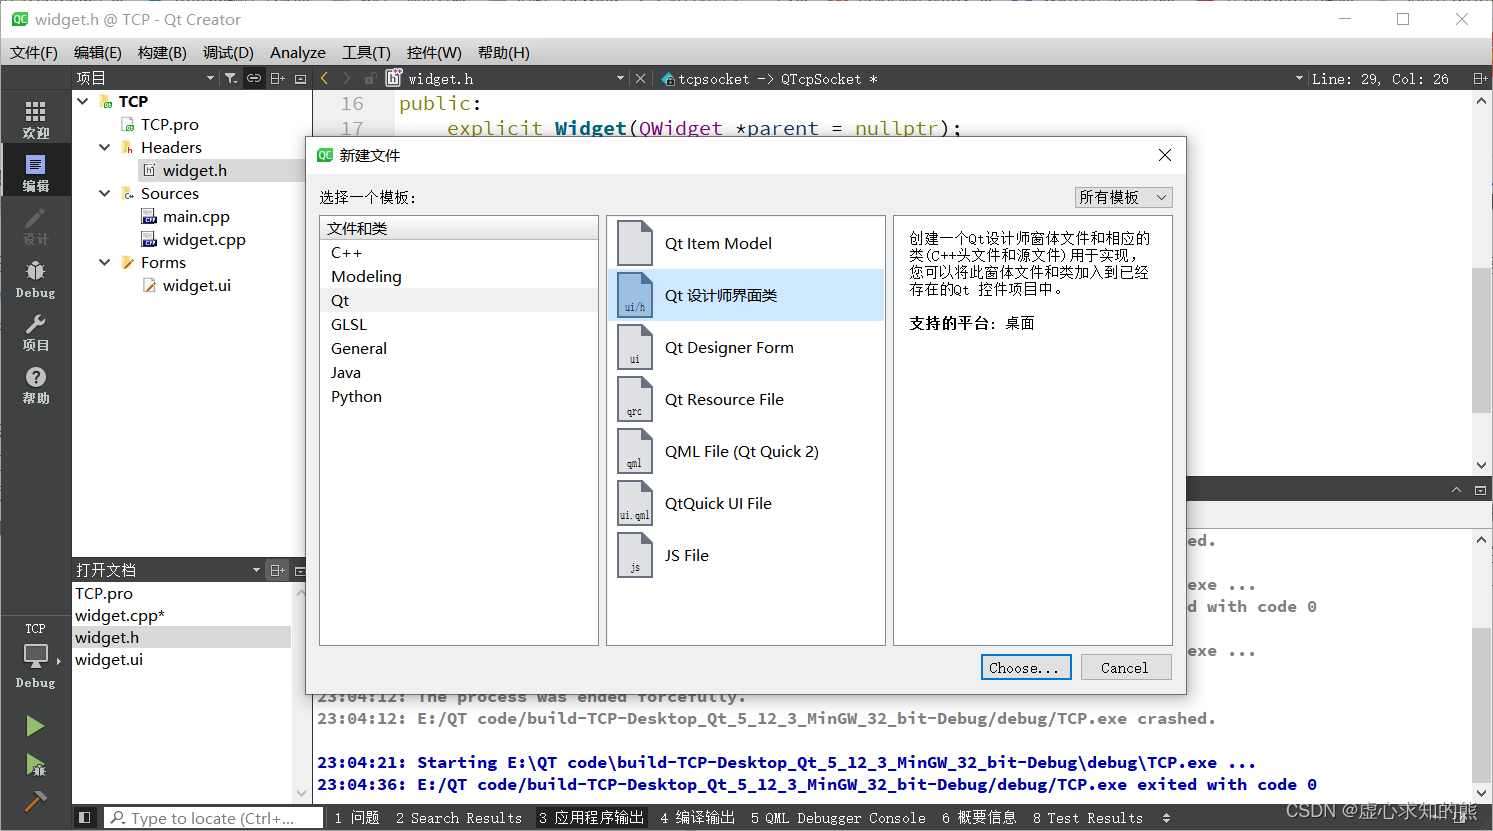Open the 构建(B) menu
Screen dimensions: 1493x831
click(x=162, y=52)
